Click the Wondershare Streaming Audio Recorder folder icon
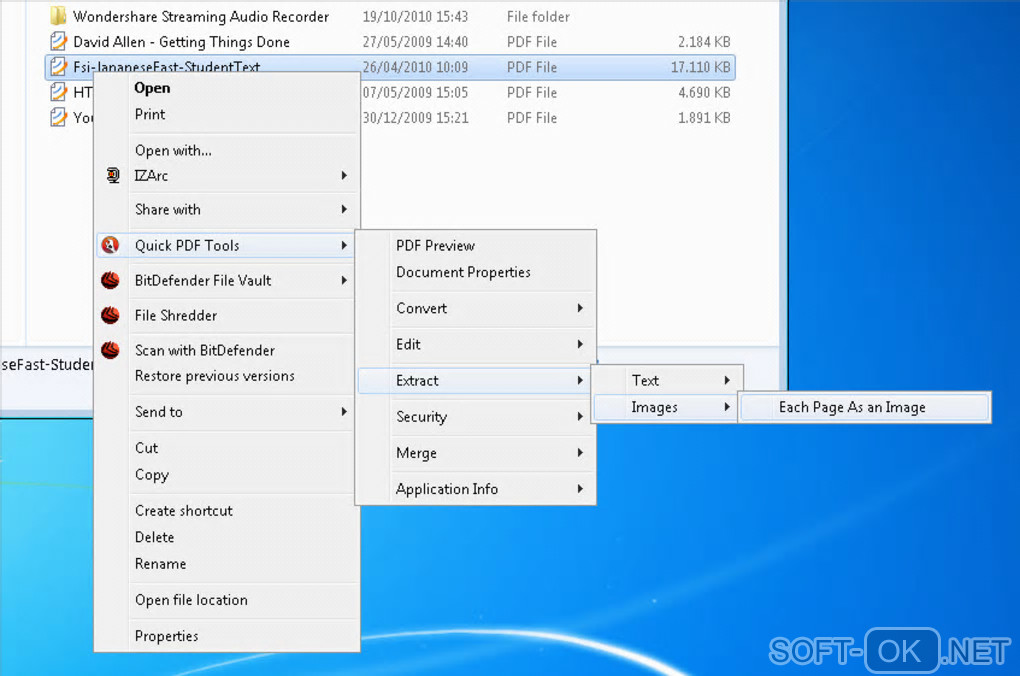Screen dimensions: 1020x676 coord(59,16)
